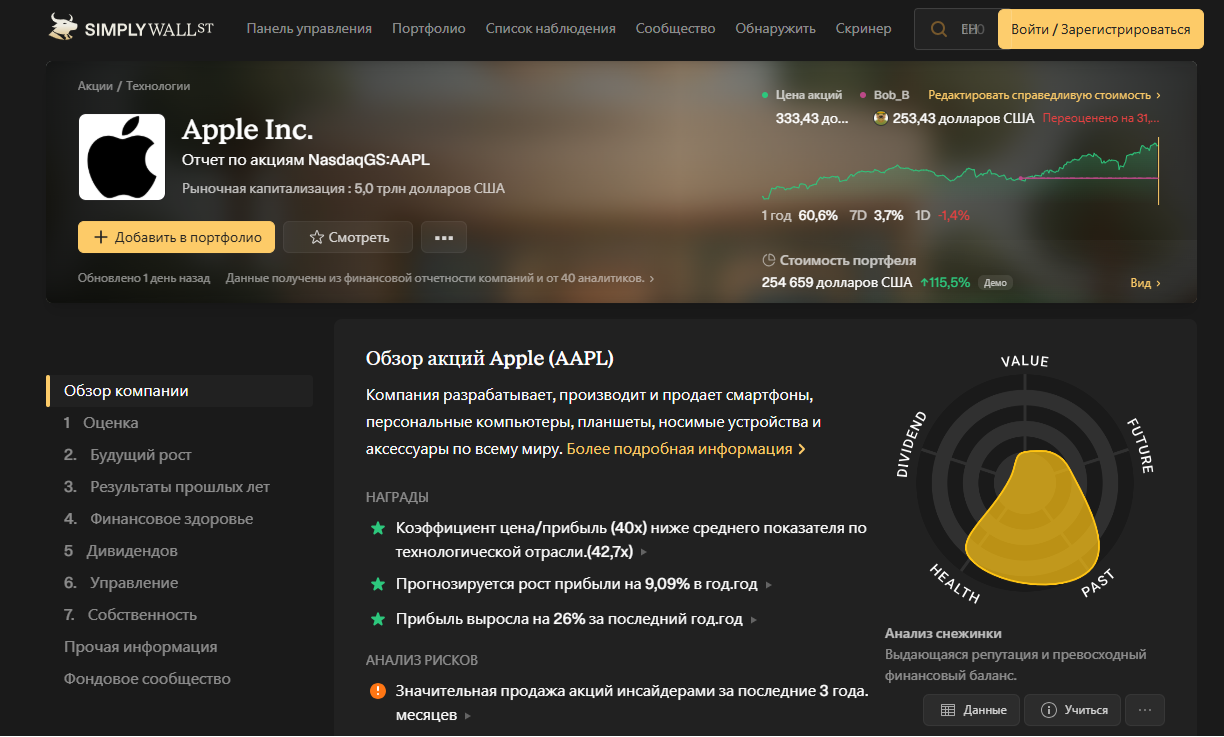Click the Bob_B avatar icon
1224x737 pixels.
pos(881,118)
